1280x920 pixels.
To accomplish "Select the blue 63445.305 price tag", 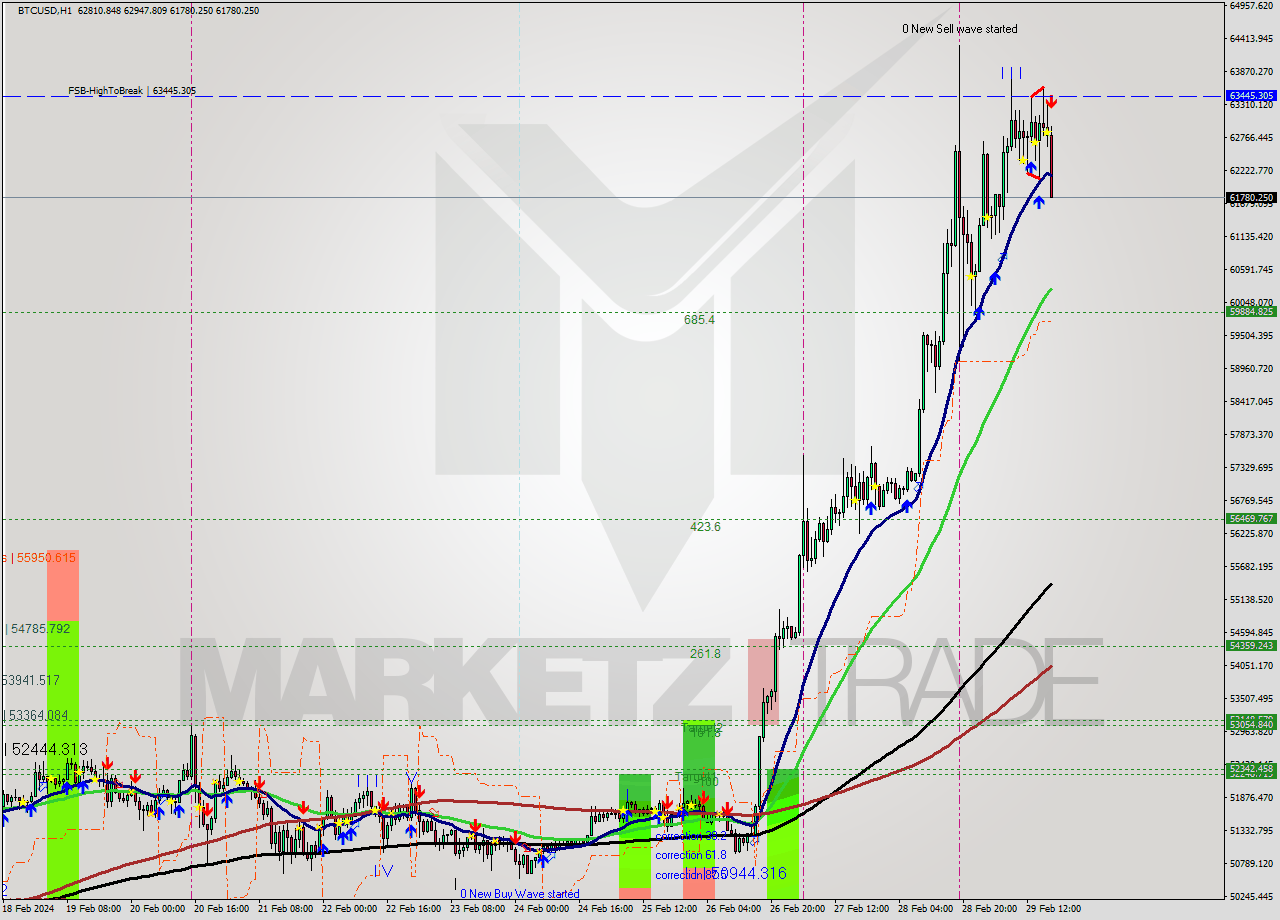I will point(1251,97).
